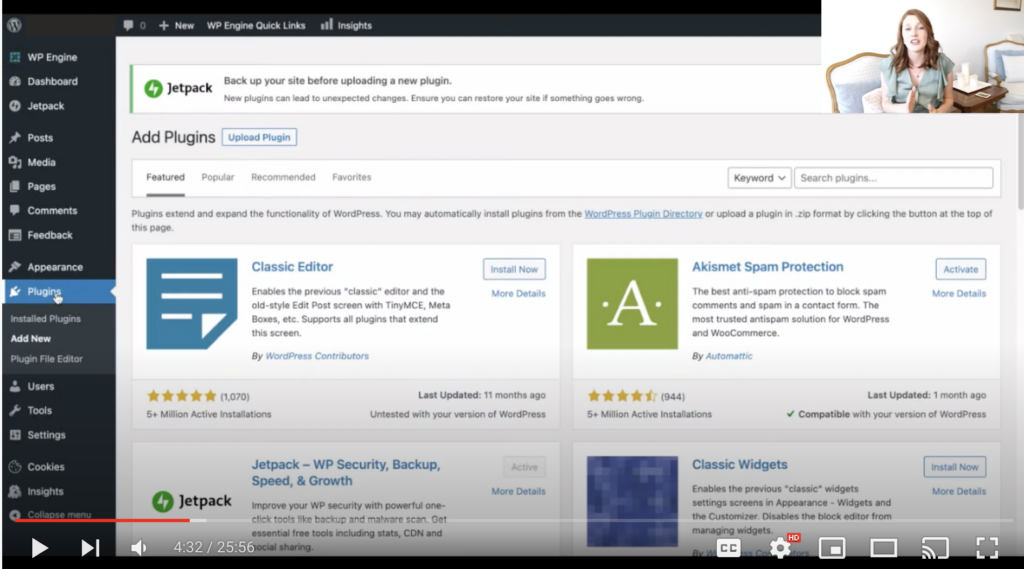Click the WordPress logo in admin bar
This screenshot has width=1024, height=569.
click(x=14, y=25)
